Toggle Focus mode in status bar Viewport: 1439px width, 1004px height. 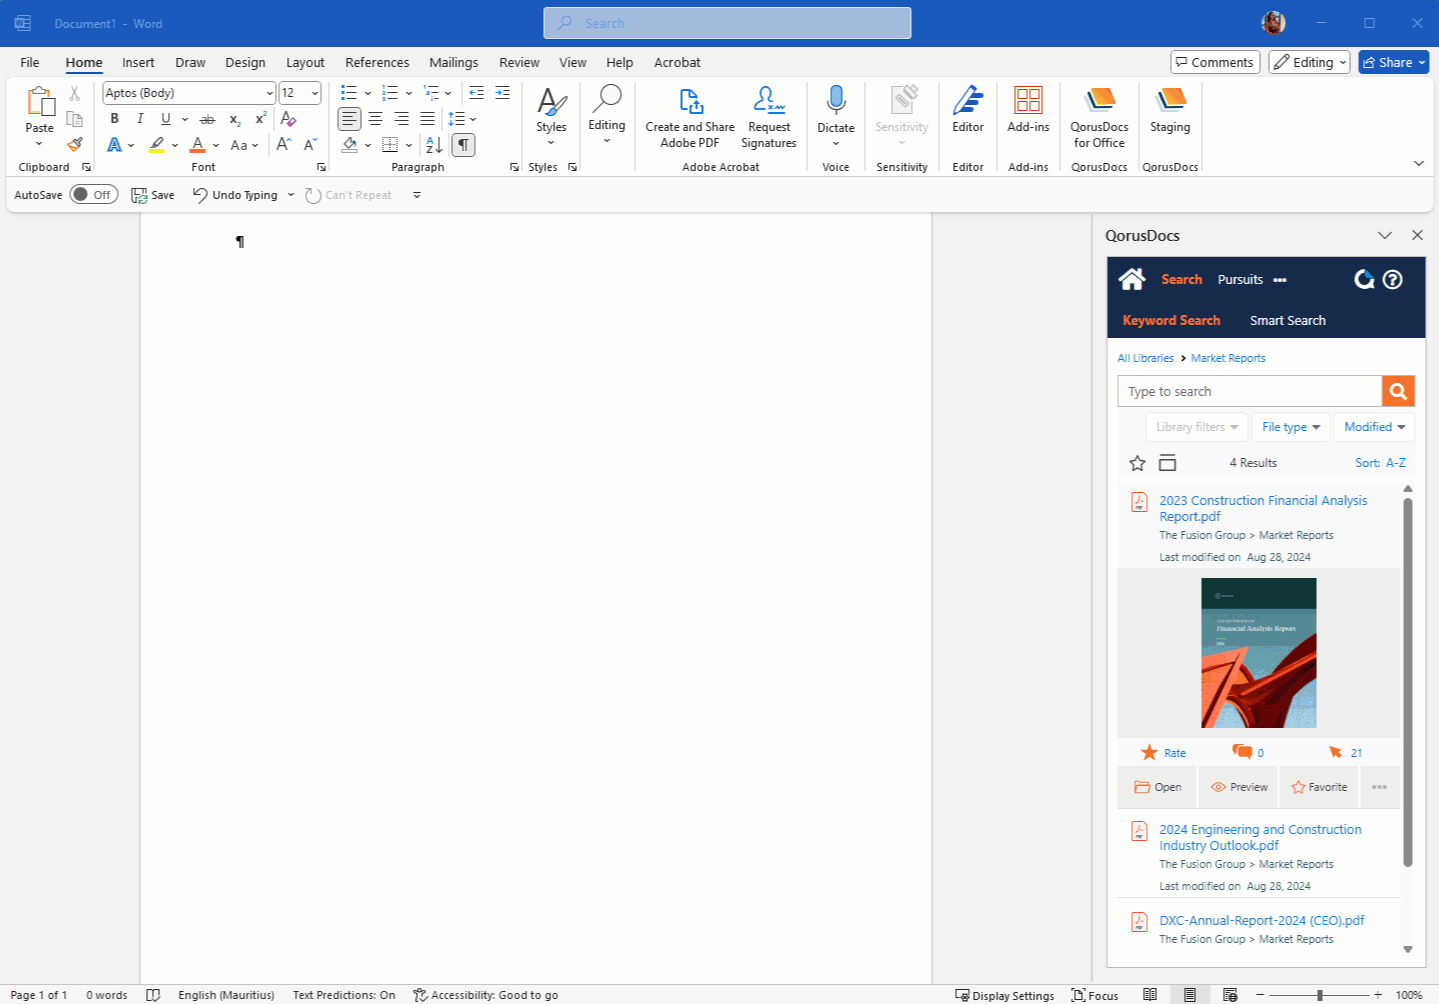pyautogui.click(x=1095, y=995)
